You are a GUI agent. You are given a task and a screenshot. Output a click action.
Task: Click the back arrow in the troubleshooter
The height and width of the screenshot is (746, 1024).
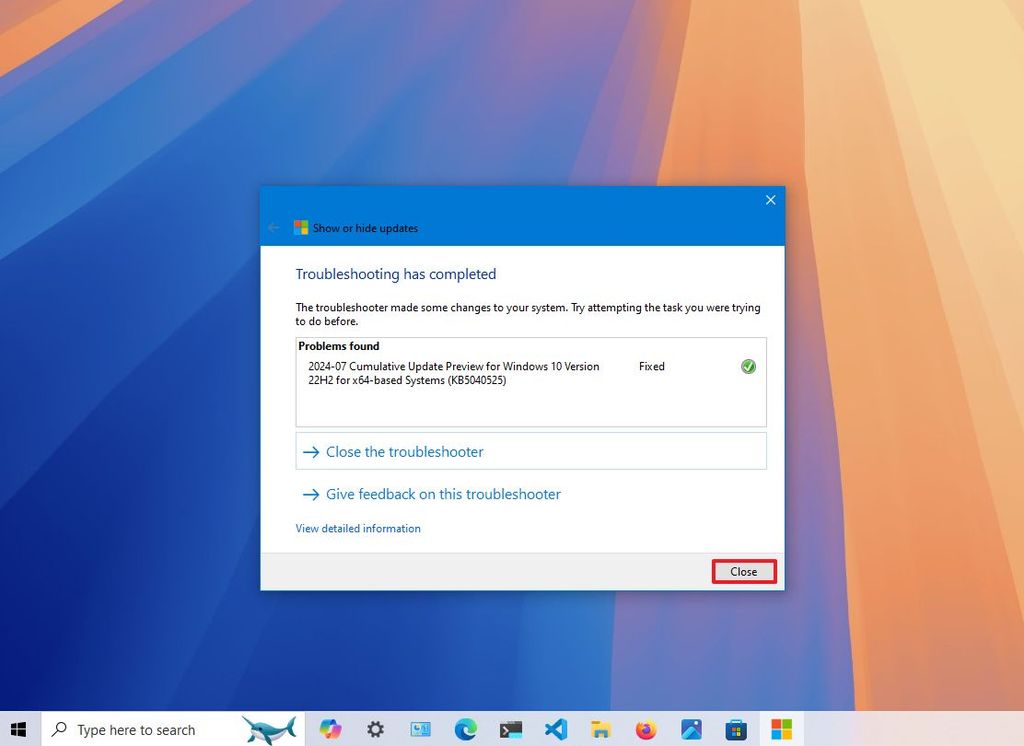click(273, 227)
